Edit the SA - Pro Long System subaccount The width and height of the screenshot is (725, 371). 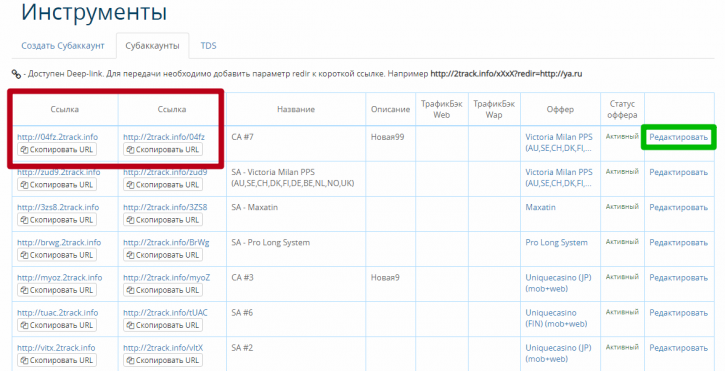point(678,242)
